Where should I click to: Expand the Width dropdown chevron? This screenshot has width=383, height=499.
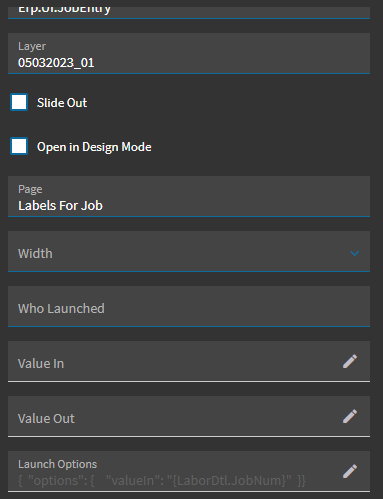(355, 253)
